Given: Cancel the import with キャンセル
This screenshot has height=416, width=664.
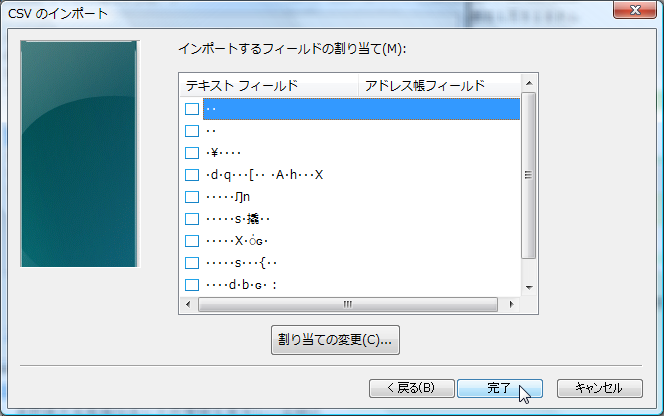Looking at the screenshot, I should pos(599,388).
